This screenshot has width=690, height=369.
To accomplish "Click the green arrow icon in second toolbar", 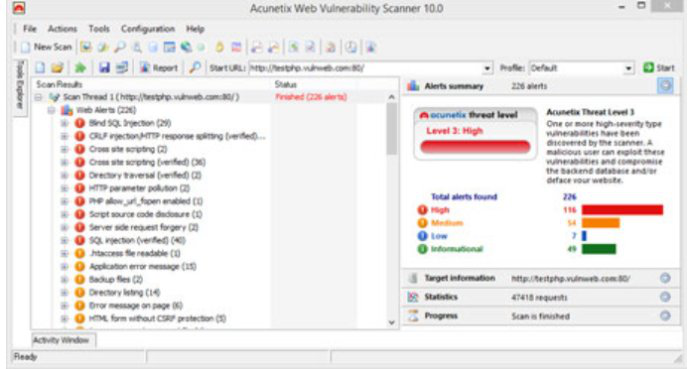I will click(80, 68).
